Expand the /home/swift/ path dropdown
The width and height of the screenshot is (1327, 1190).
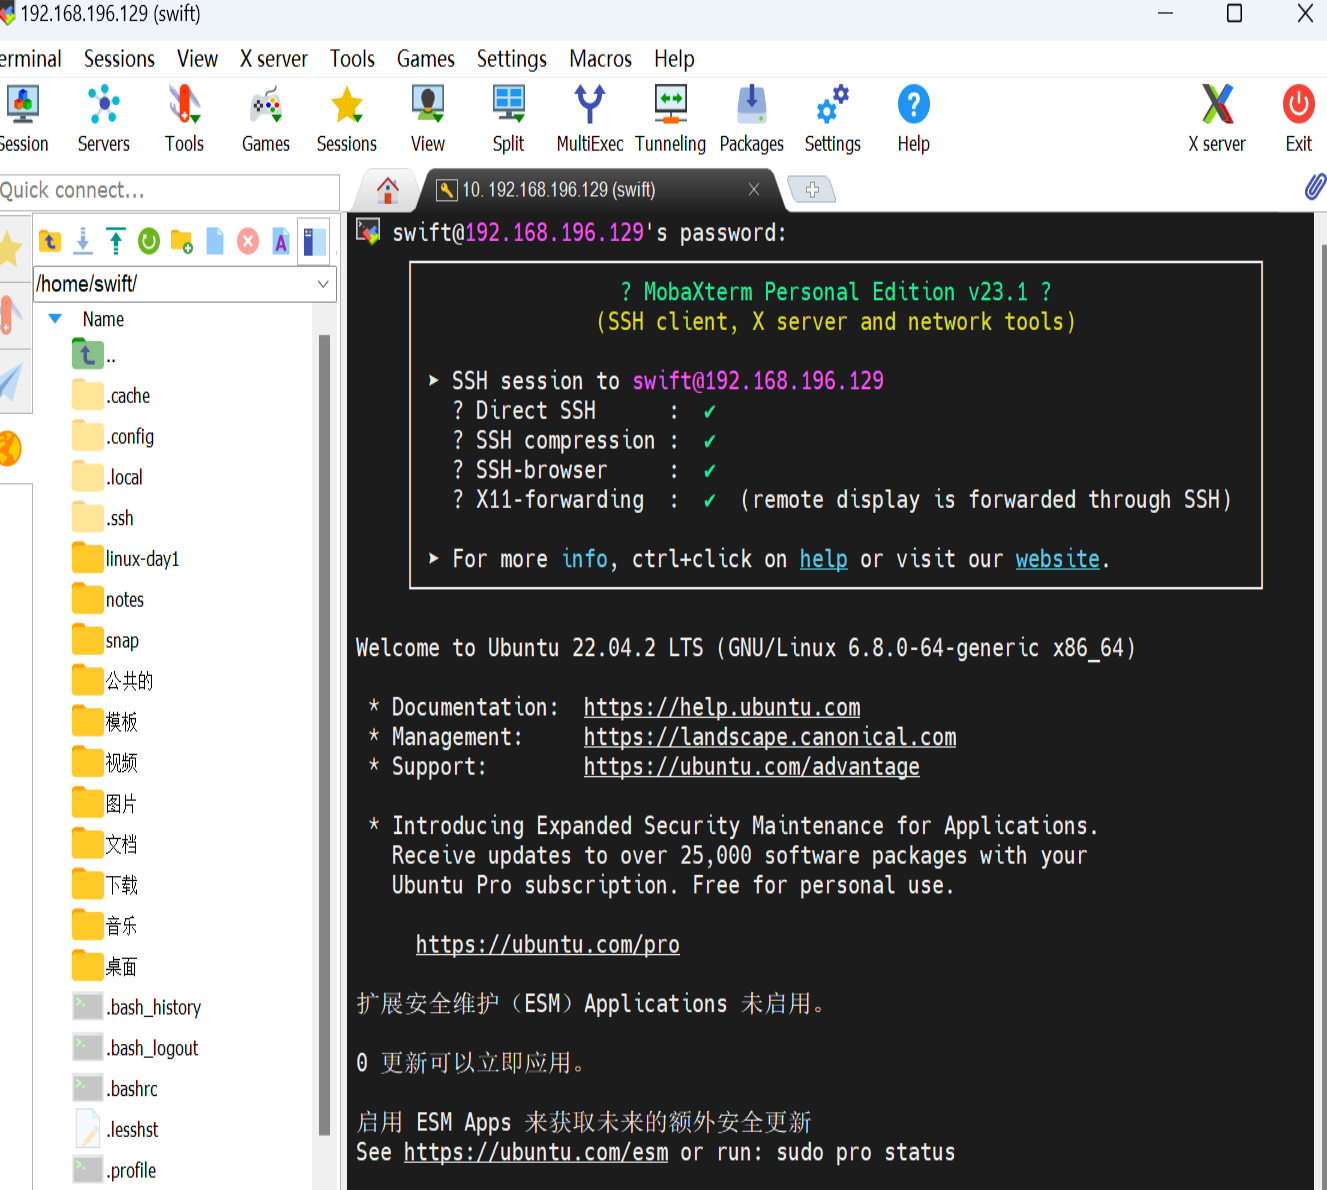[322, 284]
